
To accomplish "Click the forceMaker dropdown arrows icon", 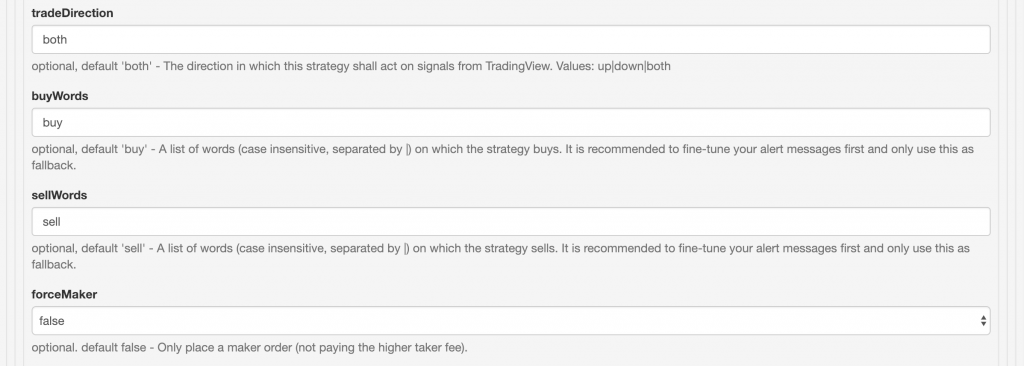I will [983, 321].
